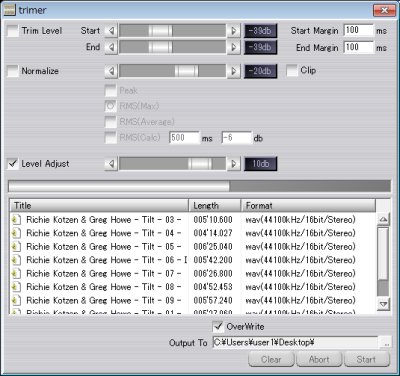Click the End Margin input field

359,47
